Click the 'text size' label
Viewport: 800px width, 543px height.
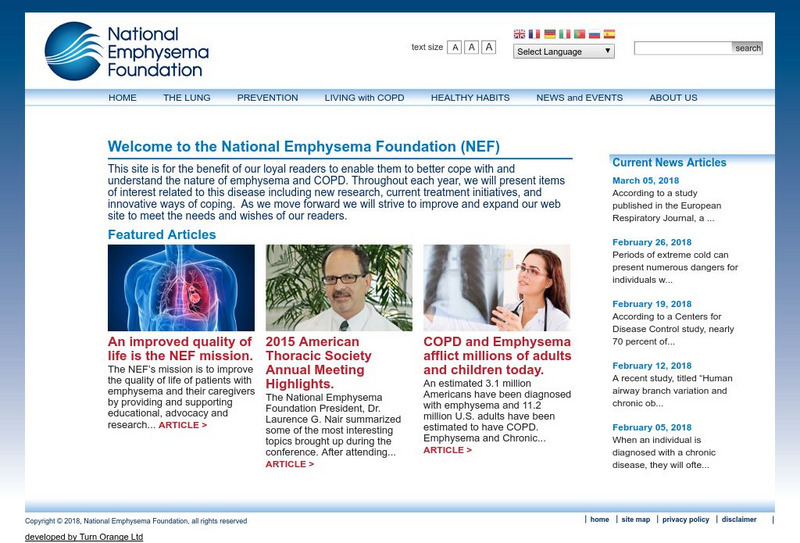427,47
